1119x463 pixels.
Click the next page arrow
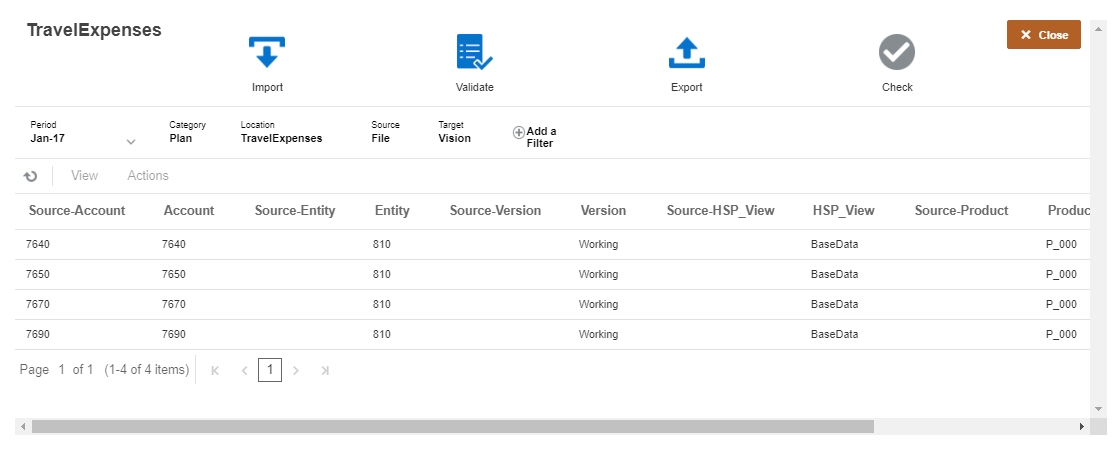296,370
